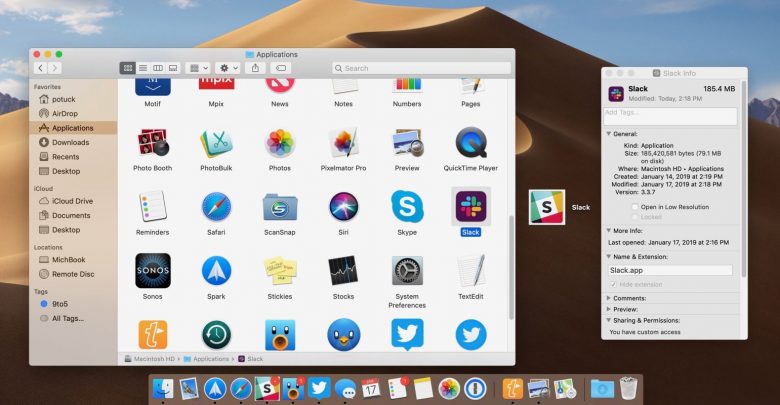The height and width of the screenshot is (405, 780).
Task: Go forward with the Finder forward arrow
Action: click(55, 68)
